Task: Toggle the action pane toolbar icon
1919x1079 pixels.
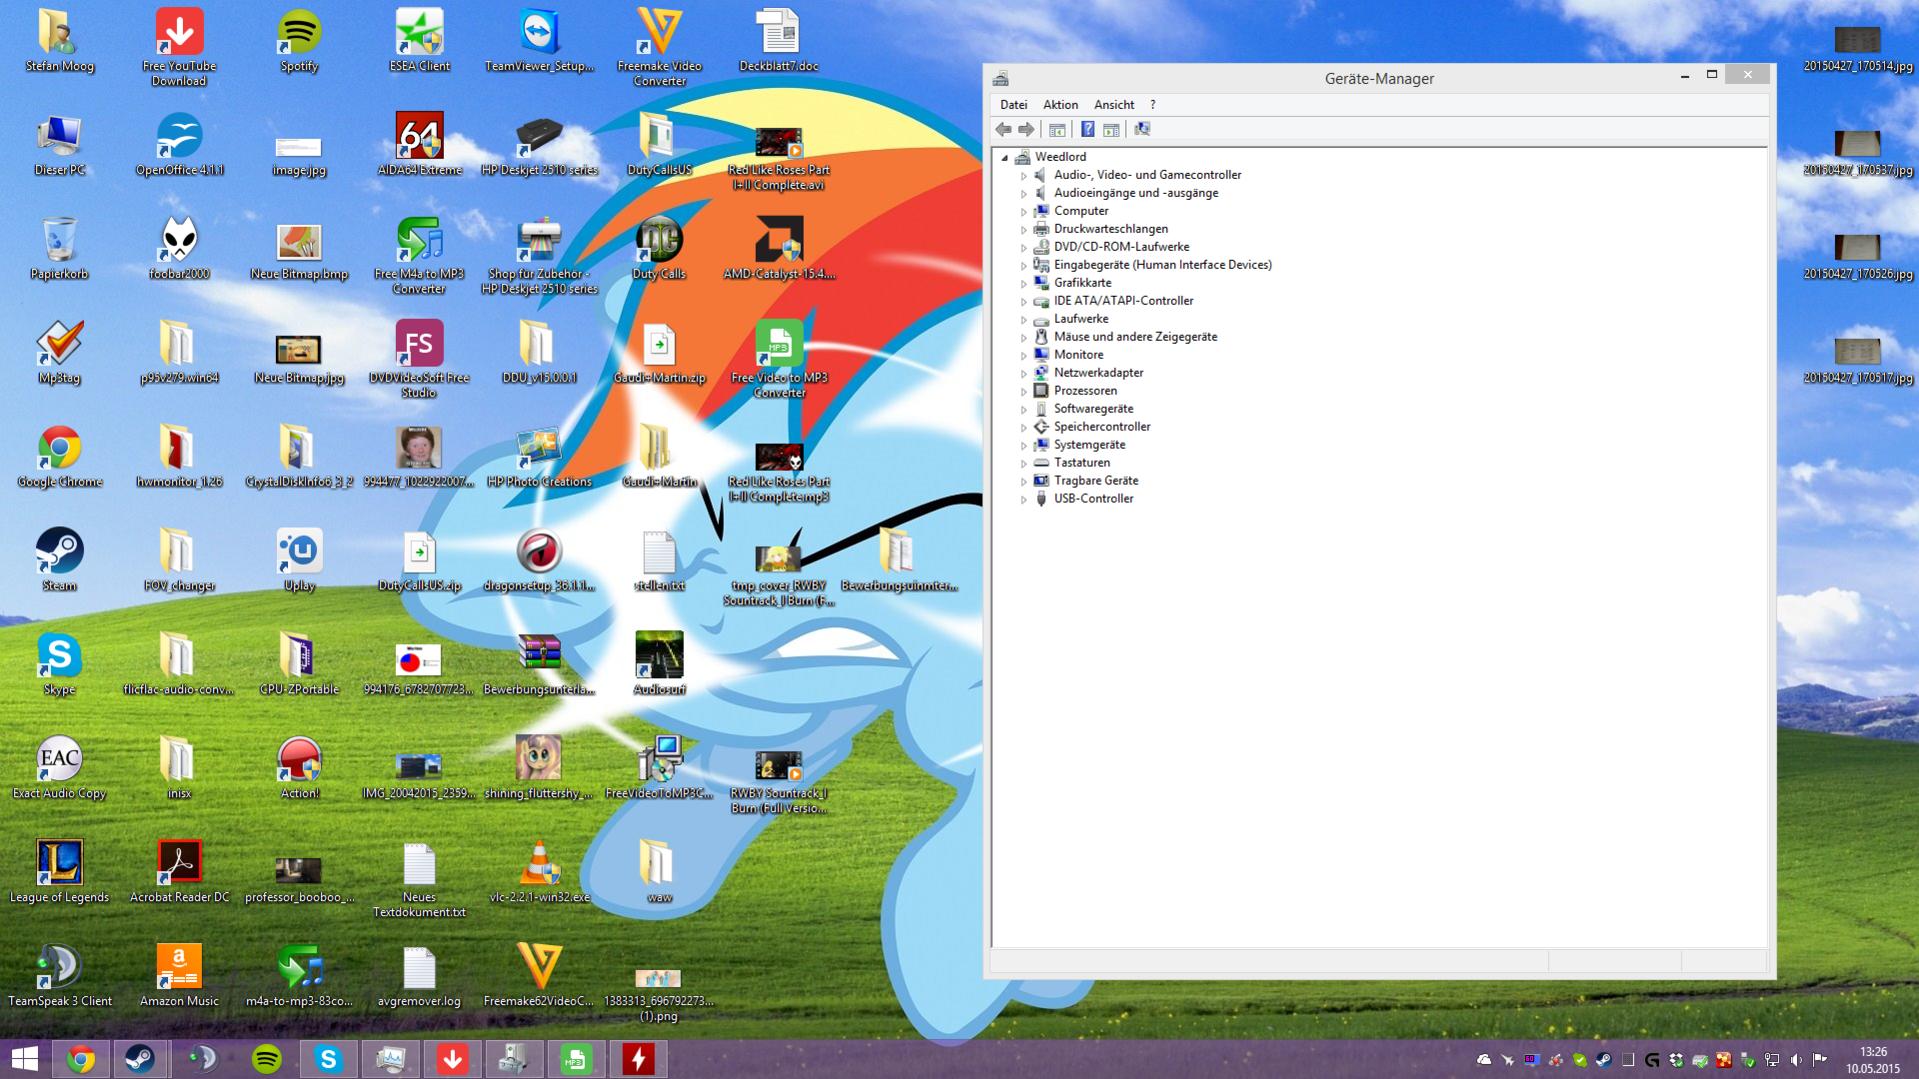Action: point(1111,129)
